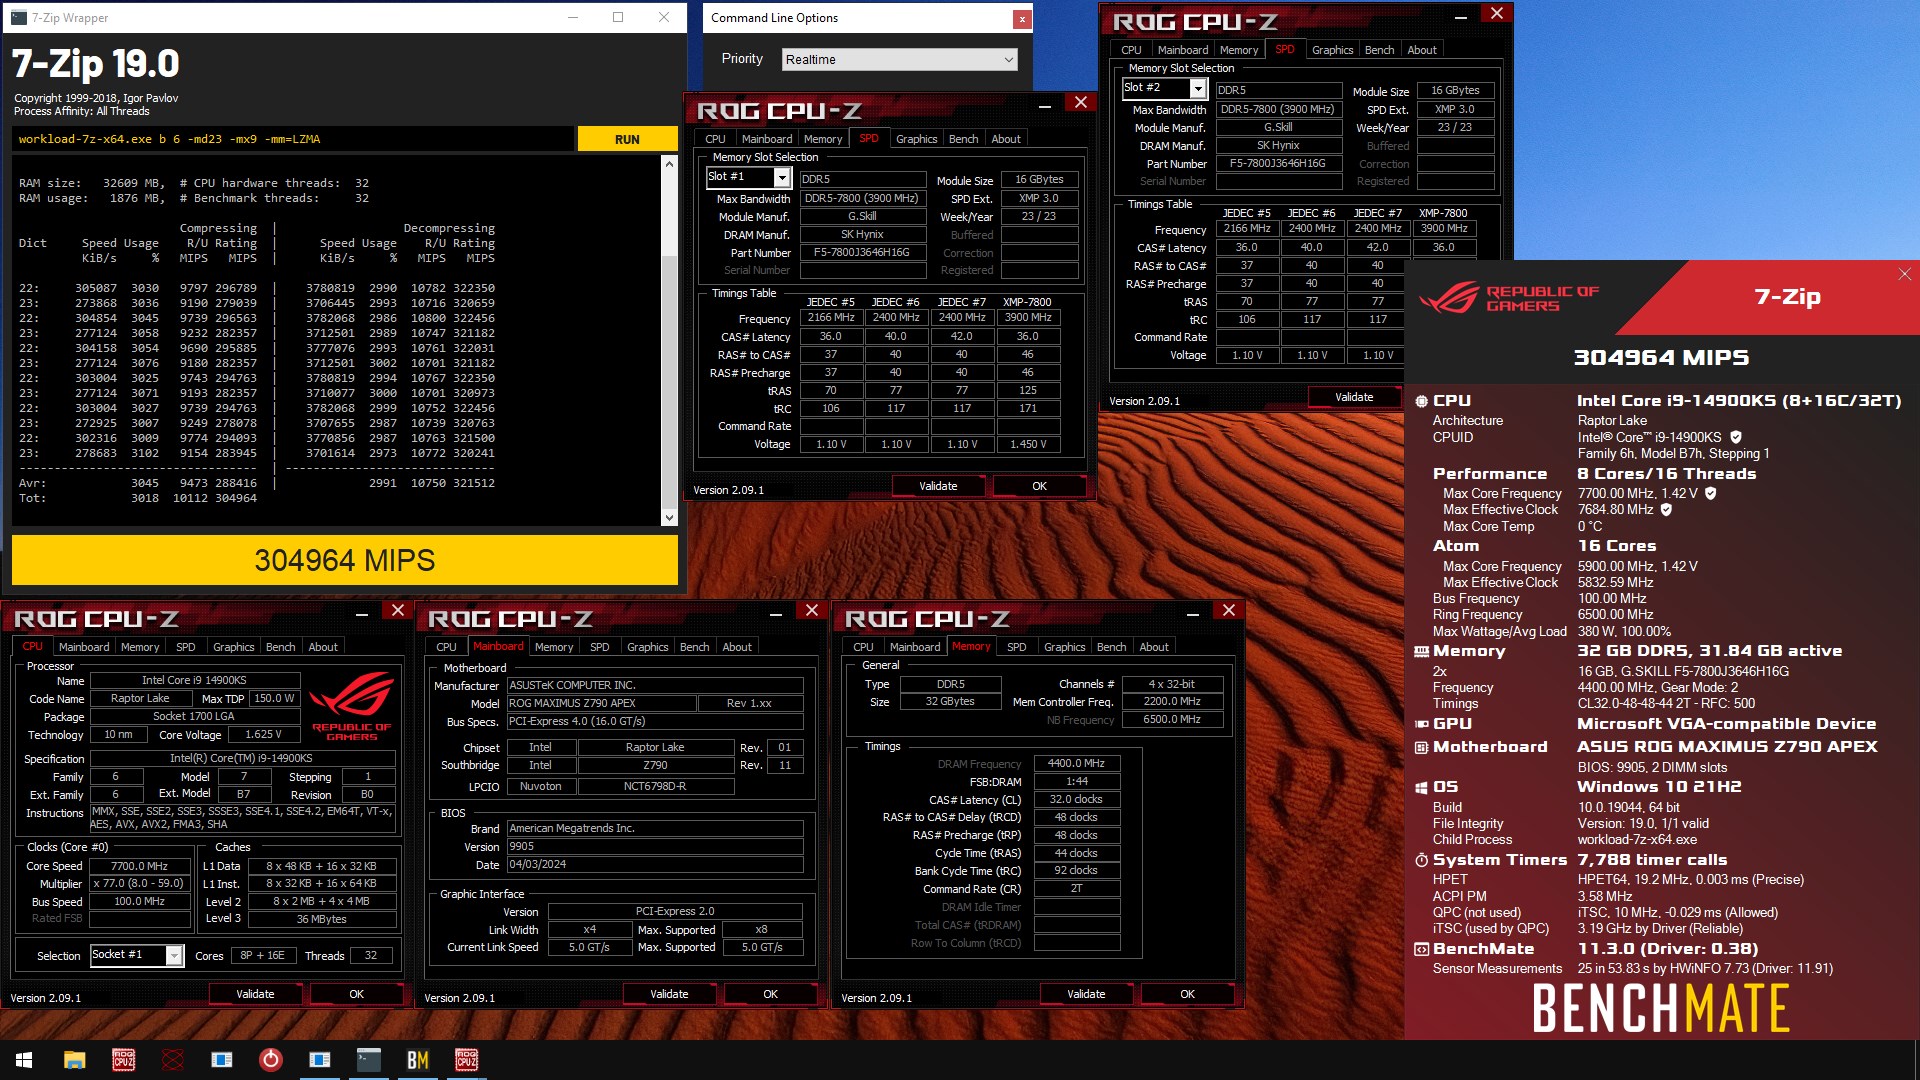Image resolution: width=1920 pixels, height=1080 pixels.
Task: Click Intel Core i9-14900KS heading in BenchMate panel
Action: pos(1739,401)
